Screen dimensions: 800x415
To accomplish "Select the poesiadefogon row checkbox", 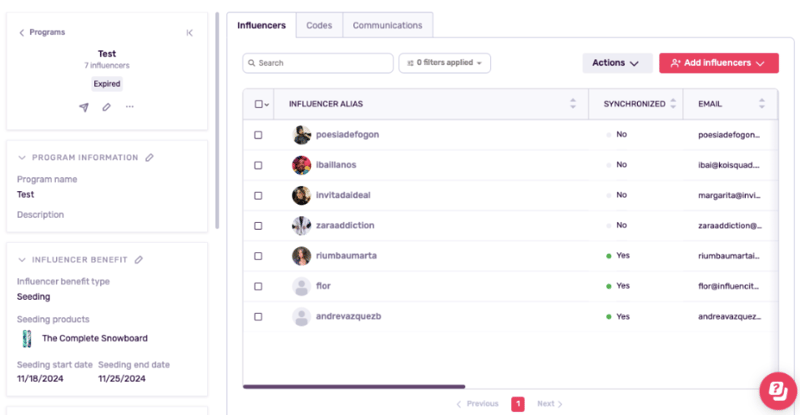I will (258, 135).
